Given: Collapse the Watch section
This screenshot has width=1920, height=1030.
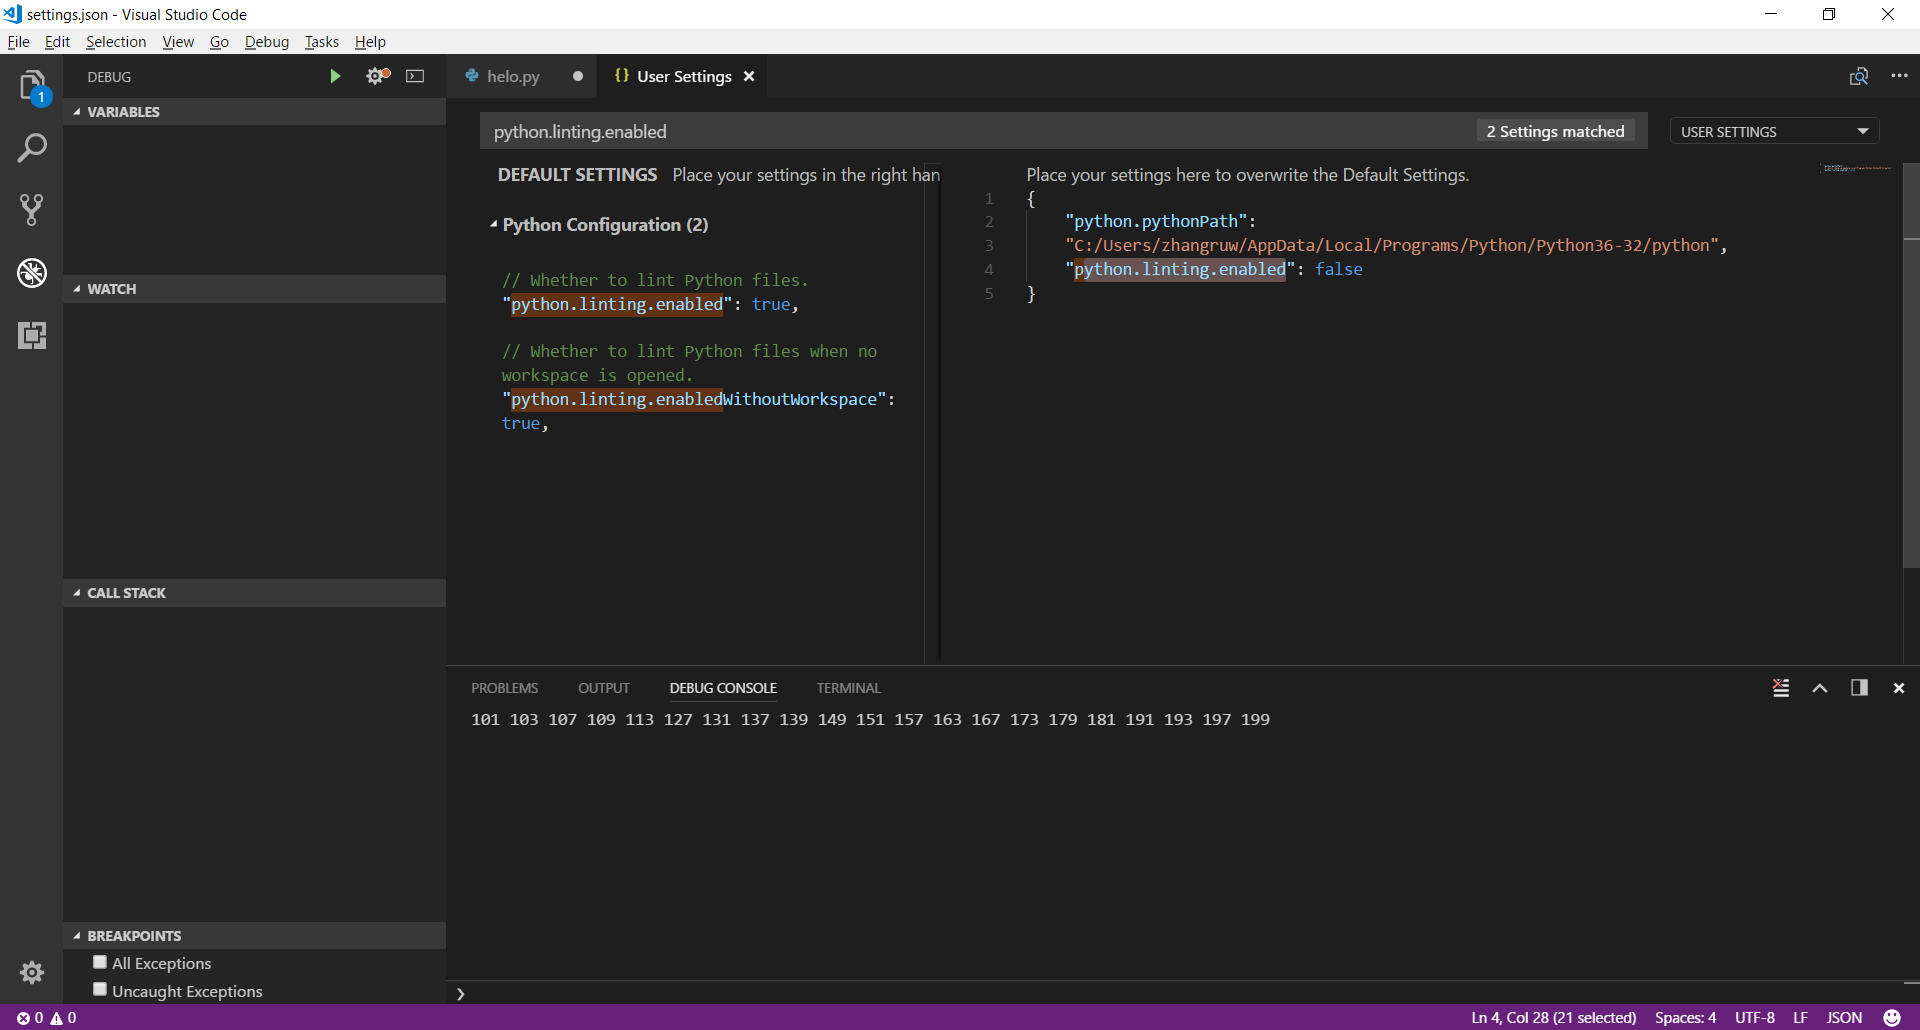Looking at the screenshot, I should pos(254,289).
